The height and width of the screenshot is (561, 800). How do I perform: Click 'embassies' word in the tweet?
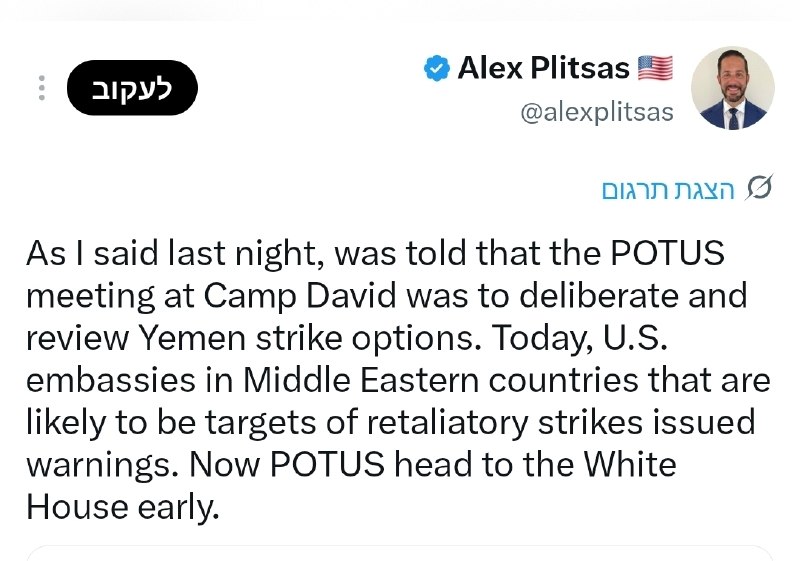[x=111, y=380]
